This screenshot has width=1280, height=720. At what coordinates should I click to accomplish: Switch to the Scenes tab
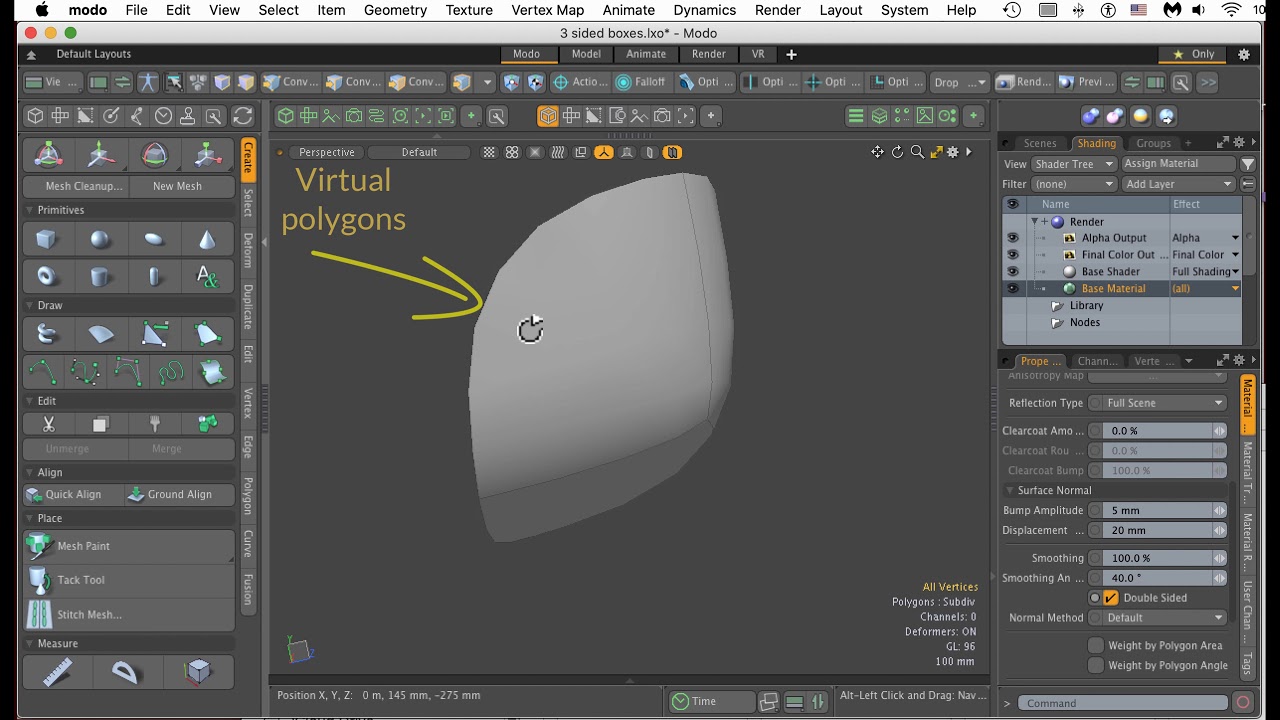tap(1040, 143)
